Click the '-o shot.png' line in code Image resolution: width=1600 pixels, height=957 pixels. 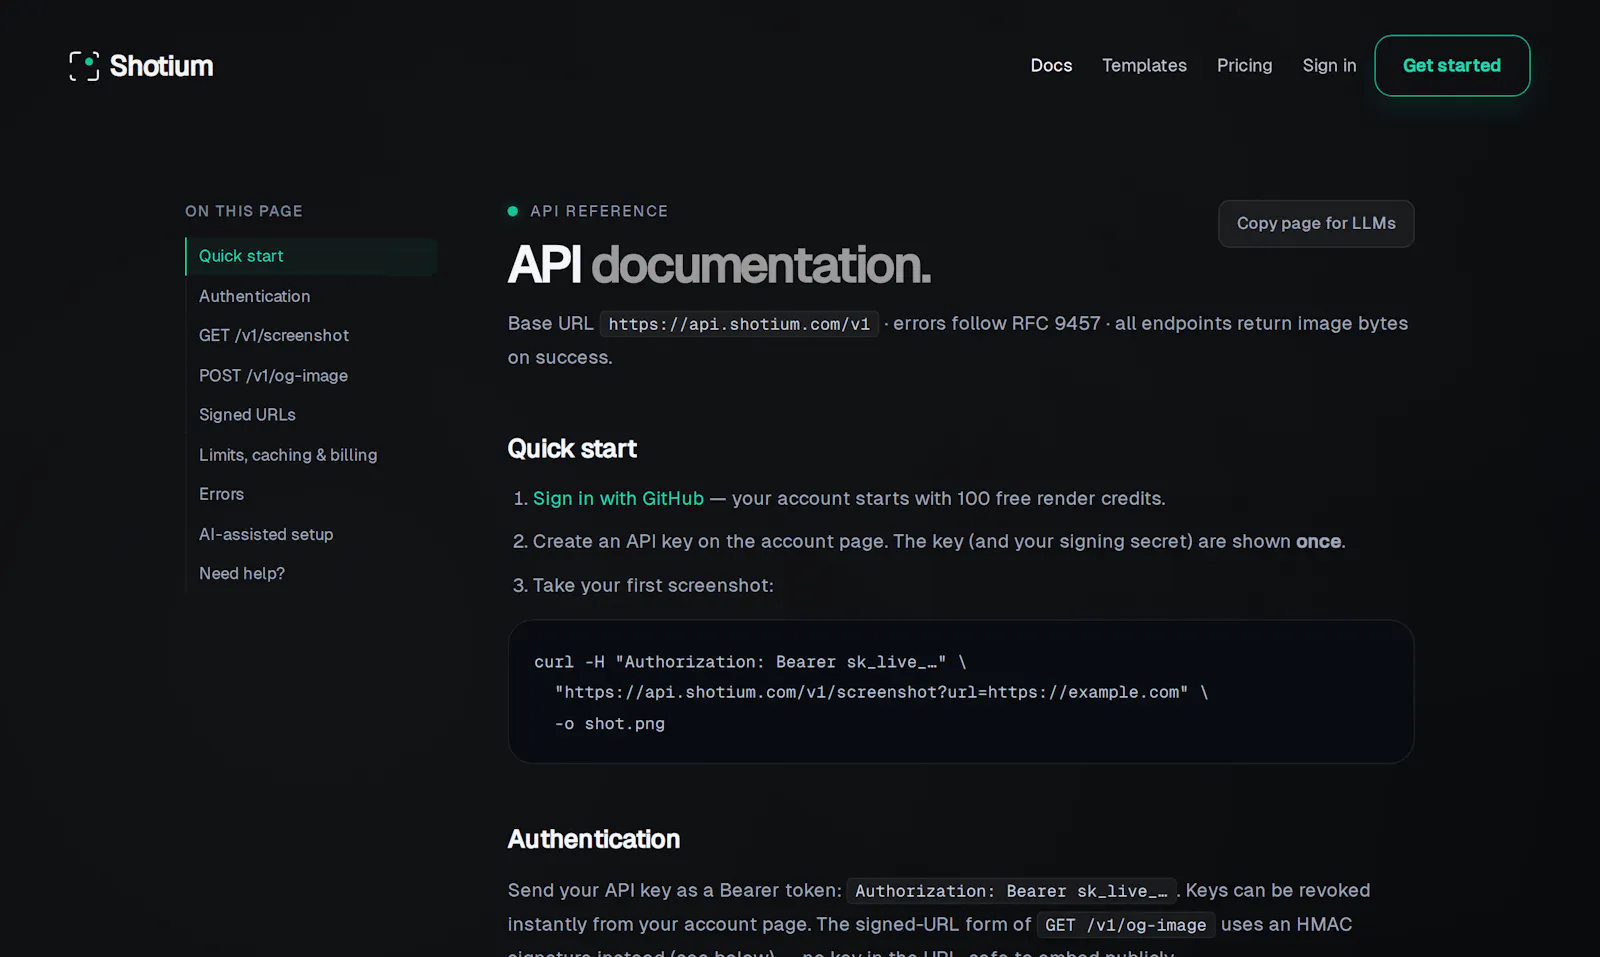pos(610,724)
